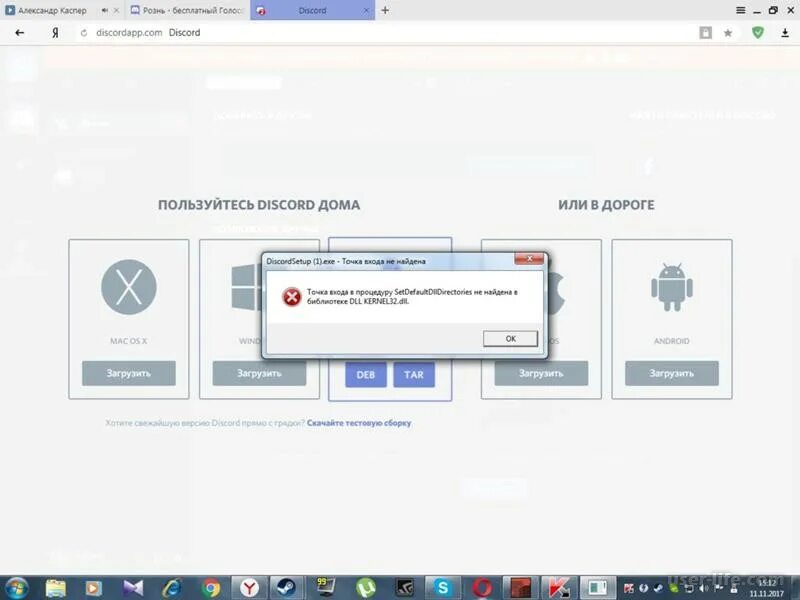Close the DiscordSetup error dialog
Viewport: 800px width, 600px height.
(x=529, y=259)
